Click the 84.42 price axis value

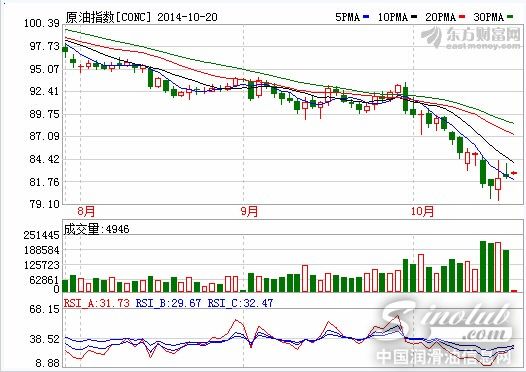(x=45, y=159)
